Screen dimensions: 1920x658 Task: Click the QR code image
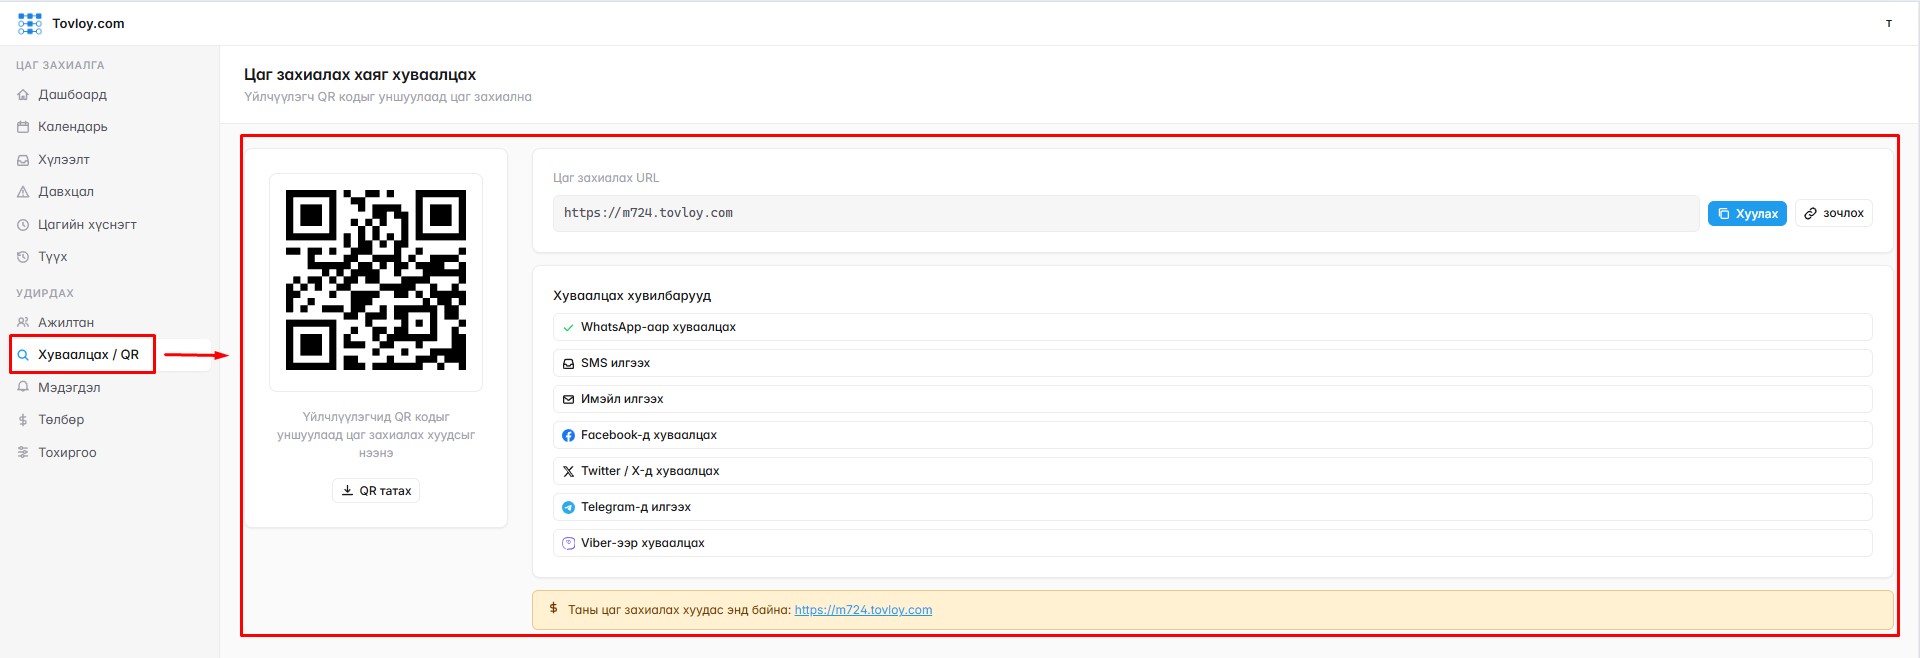[376, 280]
